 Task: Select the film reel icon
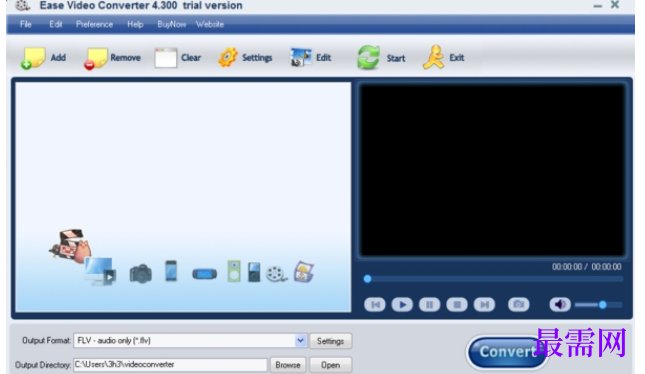pos(276,274)
